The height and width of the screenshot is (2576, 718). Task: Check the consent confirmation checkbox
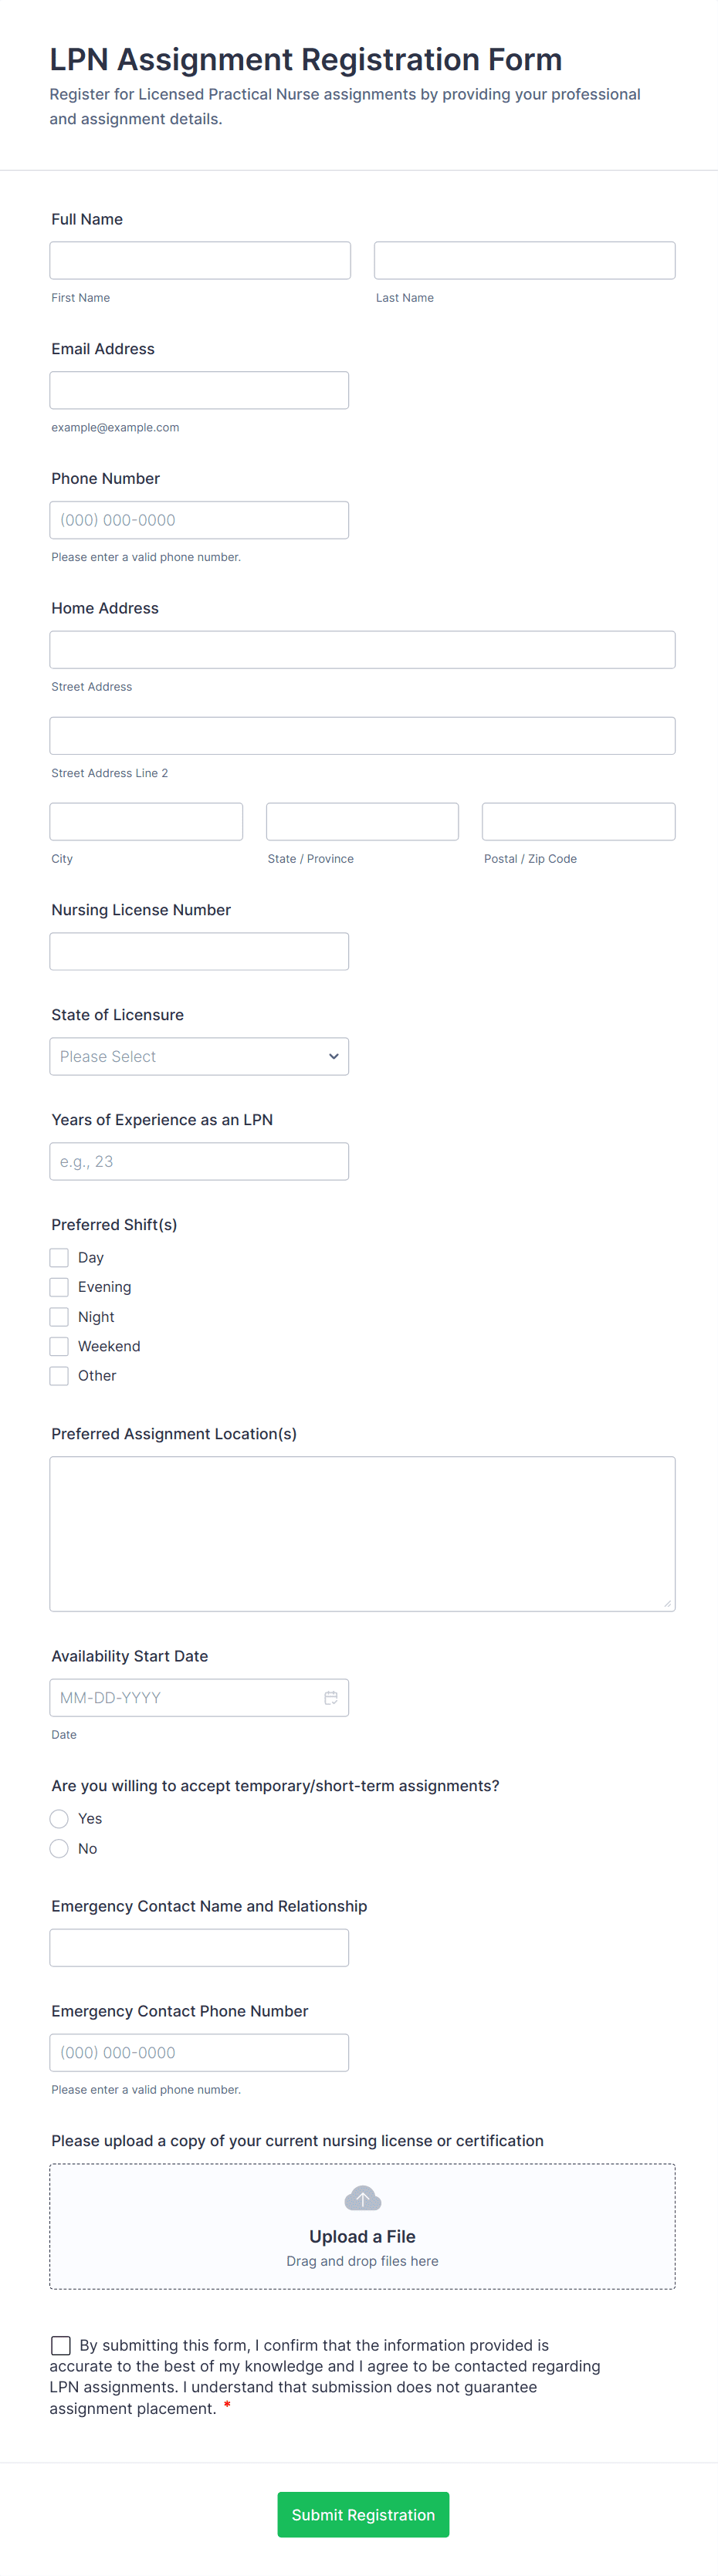(x=61, y=2345)
